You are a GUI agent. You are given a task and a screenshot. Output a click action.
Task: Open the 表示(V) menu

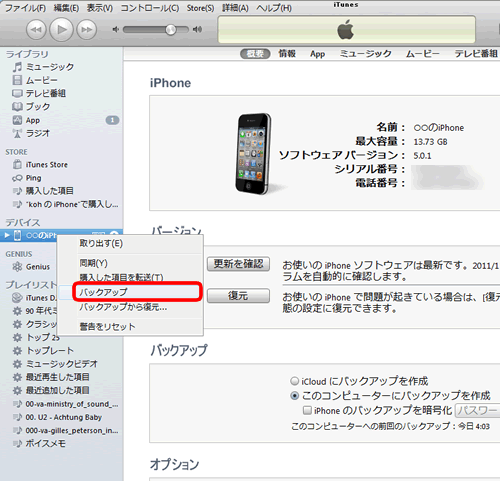(x=100, y=8)
